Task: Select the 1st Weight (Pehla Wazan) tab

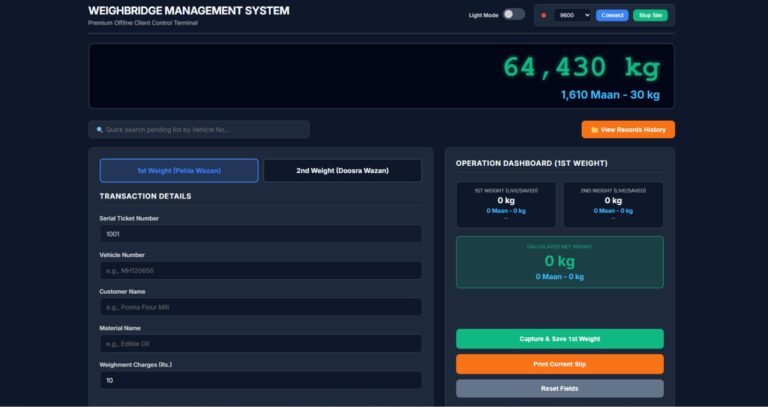Action: point(179,170)
